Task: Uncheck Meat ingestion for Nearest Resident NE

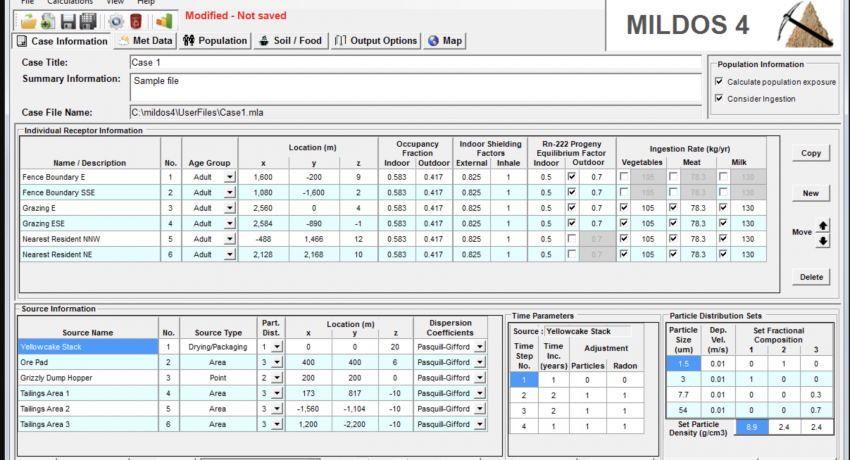Action: [673, 254]
